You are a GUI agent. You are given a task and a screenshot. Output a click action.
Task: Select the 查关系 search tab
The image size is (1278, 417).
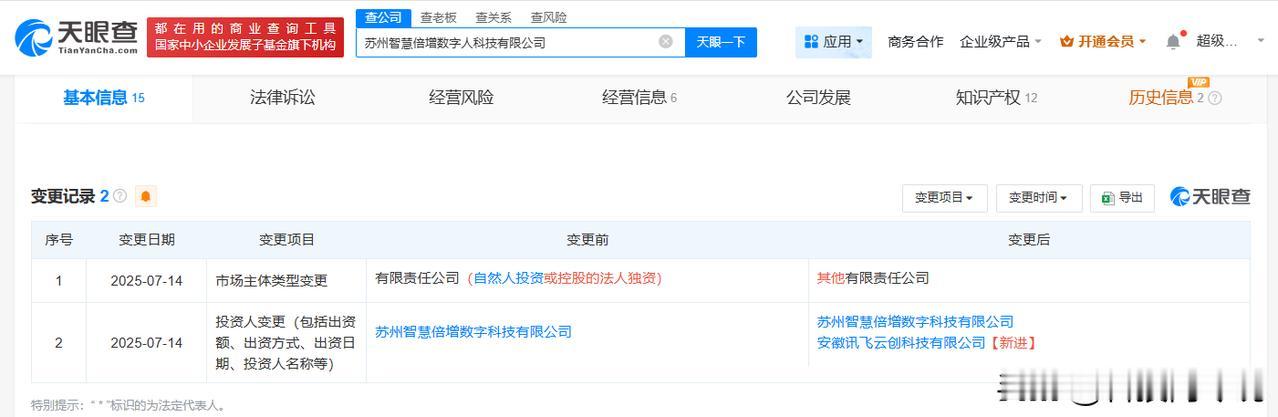[x=493, y=17]
